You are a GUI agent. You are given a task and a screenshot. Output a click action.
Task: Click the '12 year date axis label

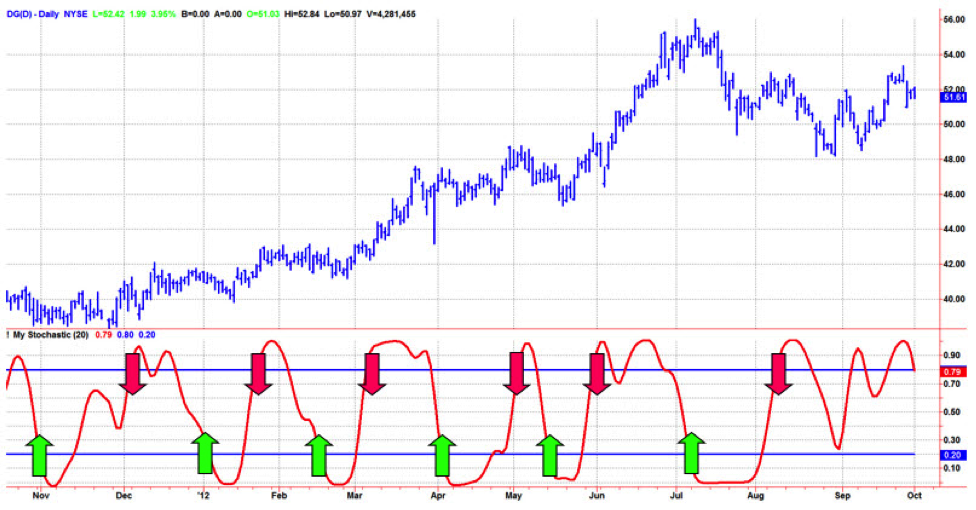(x=204, y=496)
